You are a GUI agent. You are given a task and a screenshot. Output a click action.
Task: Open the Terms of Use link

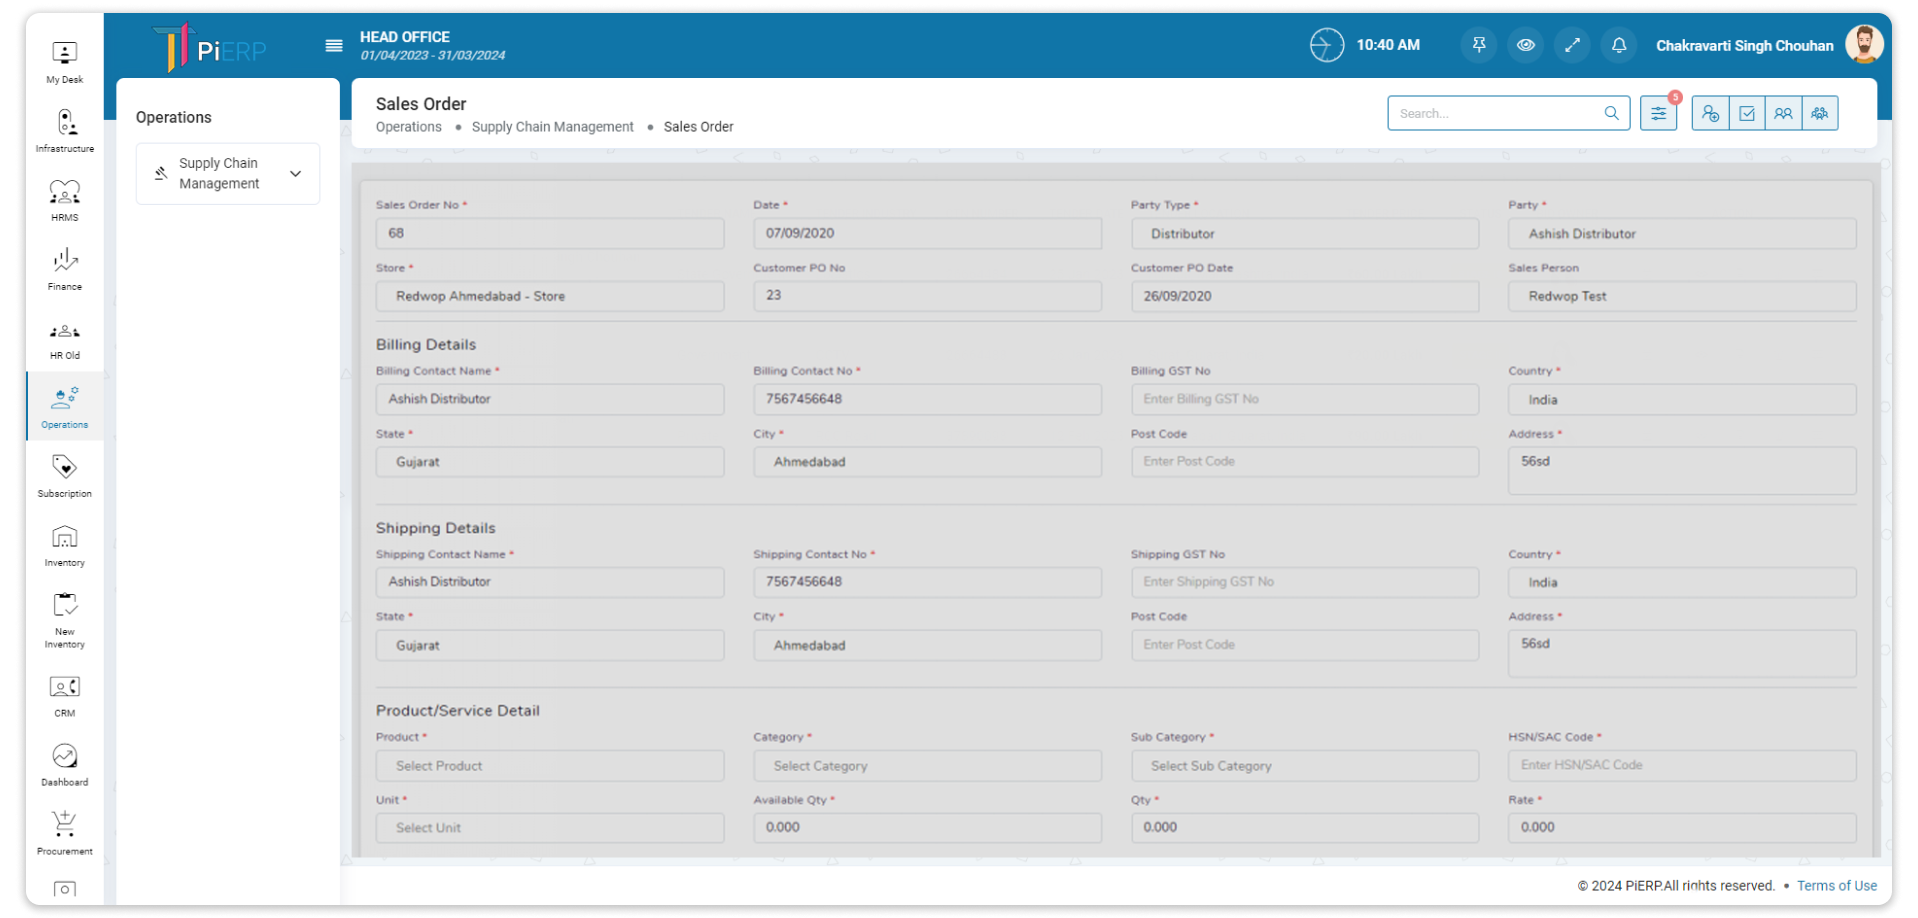[x=1836, y=886]
